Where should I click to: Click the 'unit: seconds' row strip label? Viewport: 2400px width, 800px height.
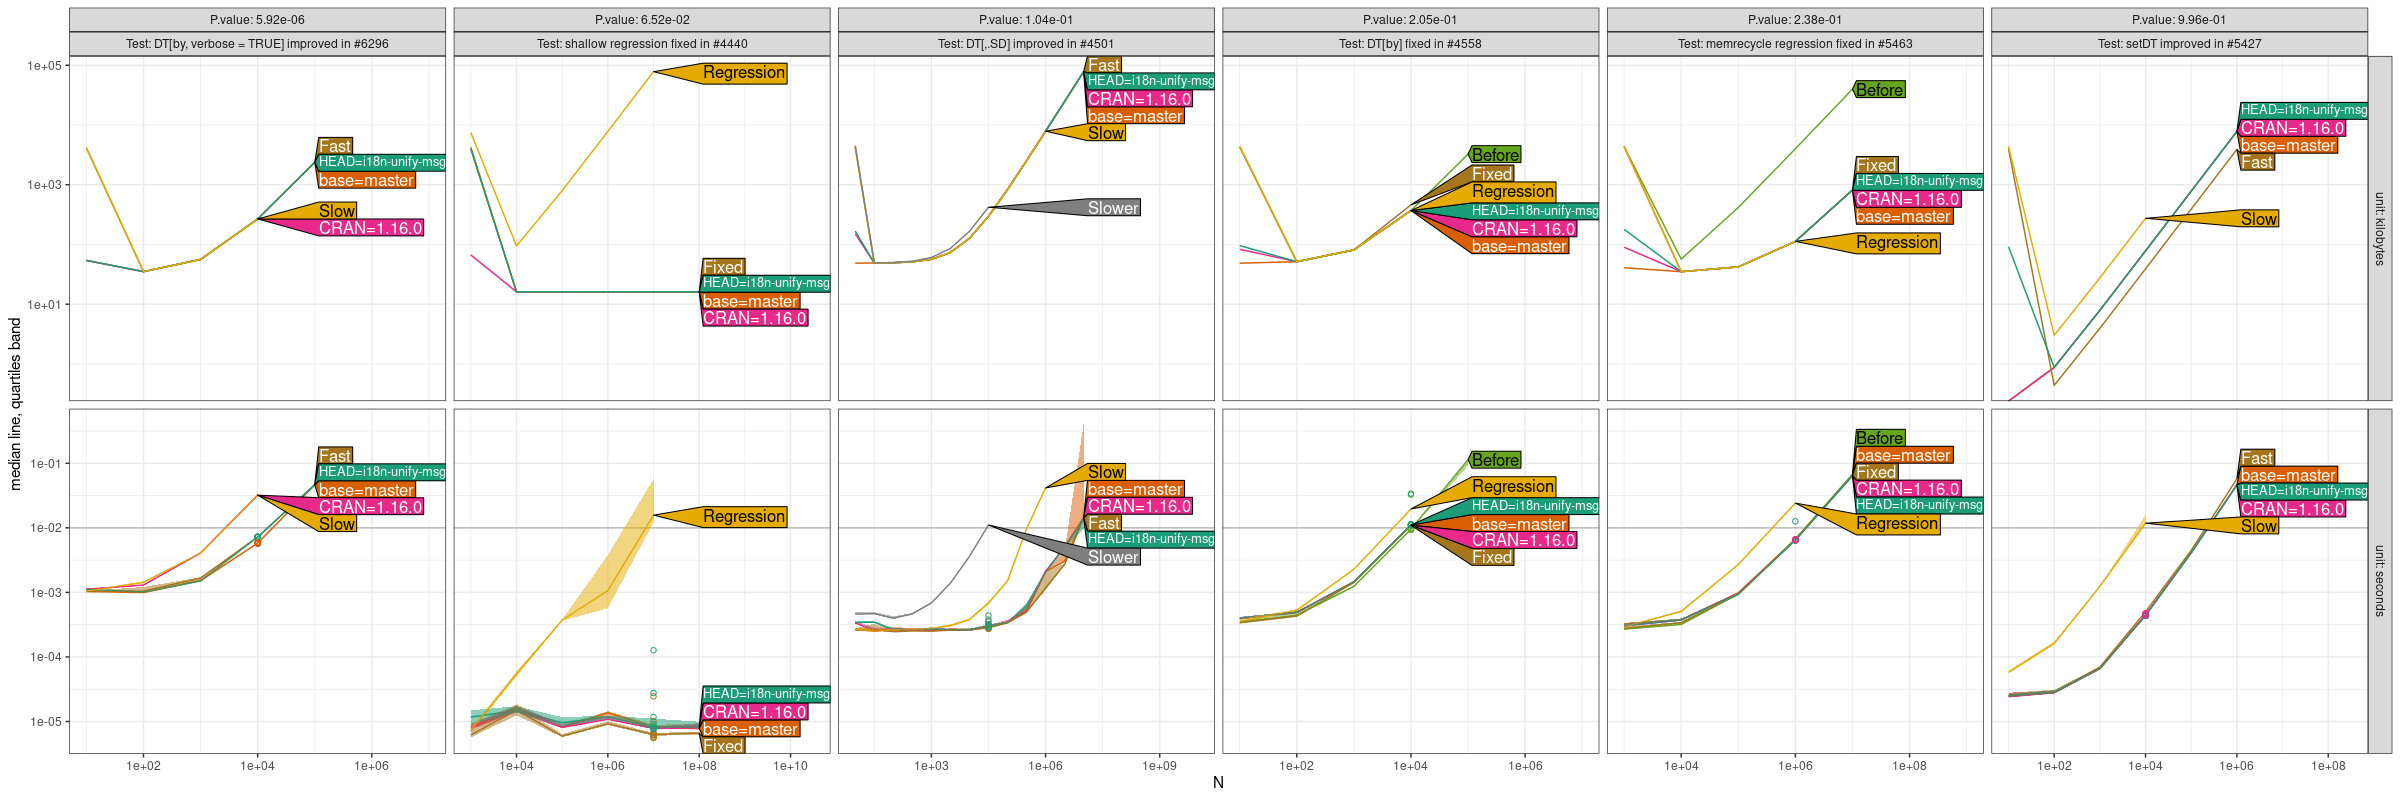coord(2380,581)
